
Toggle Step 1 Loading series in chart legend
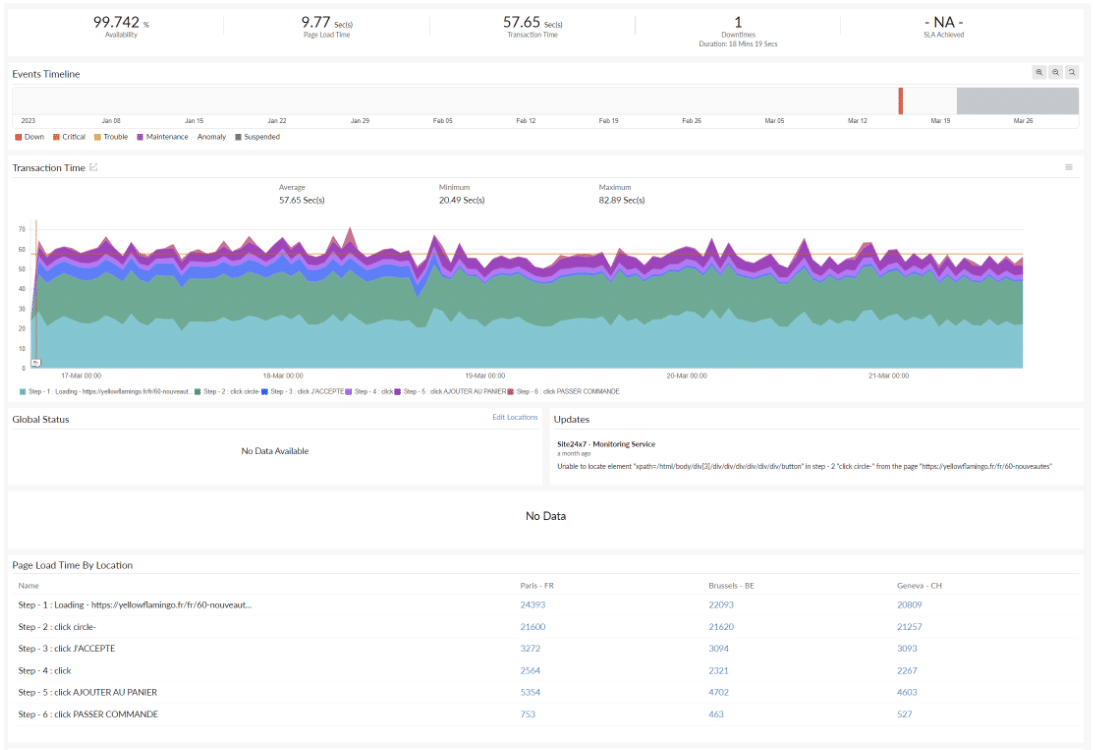point(105,392)
